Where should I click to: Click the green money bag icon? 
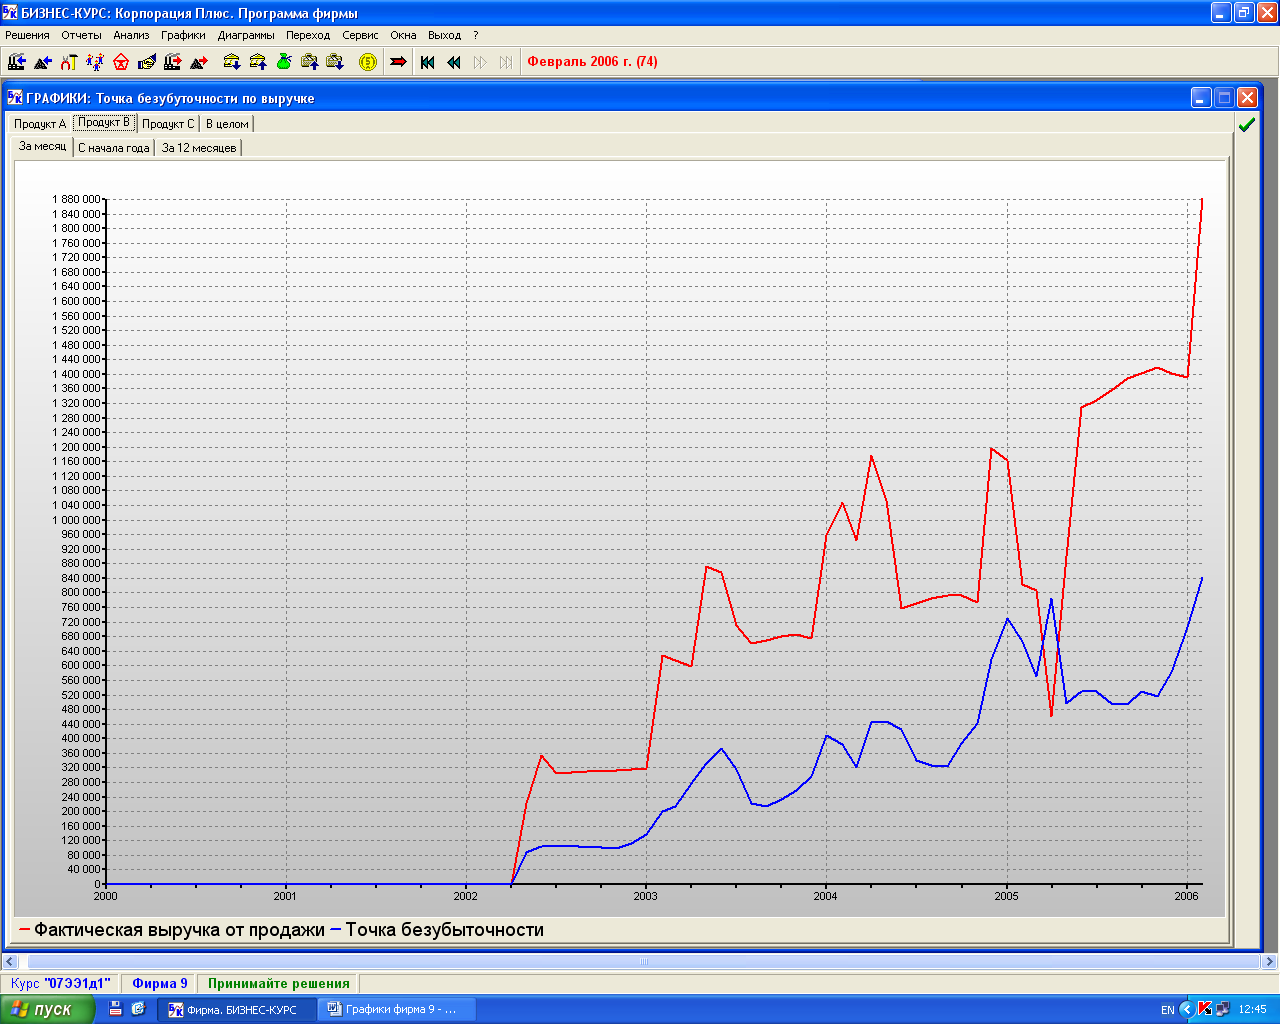click(284, 62)
